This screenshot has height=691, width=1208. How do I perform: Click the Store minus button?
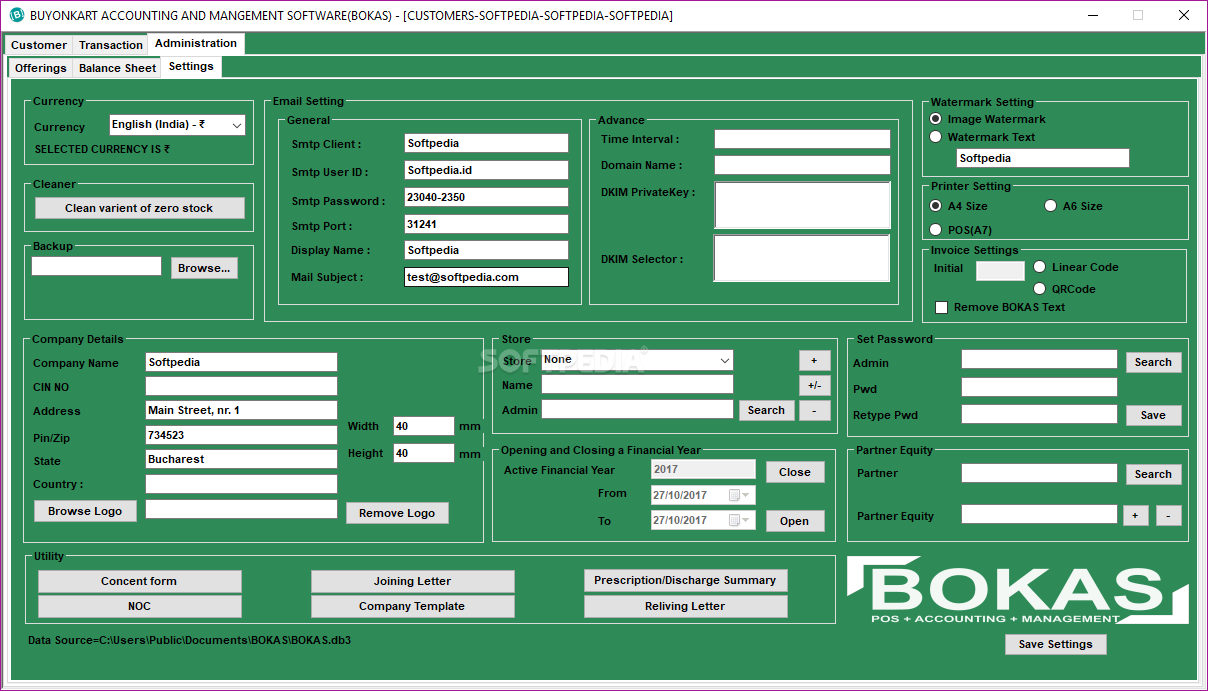(x=814, y=410)
